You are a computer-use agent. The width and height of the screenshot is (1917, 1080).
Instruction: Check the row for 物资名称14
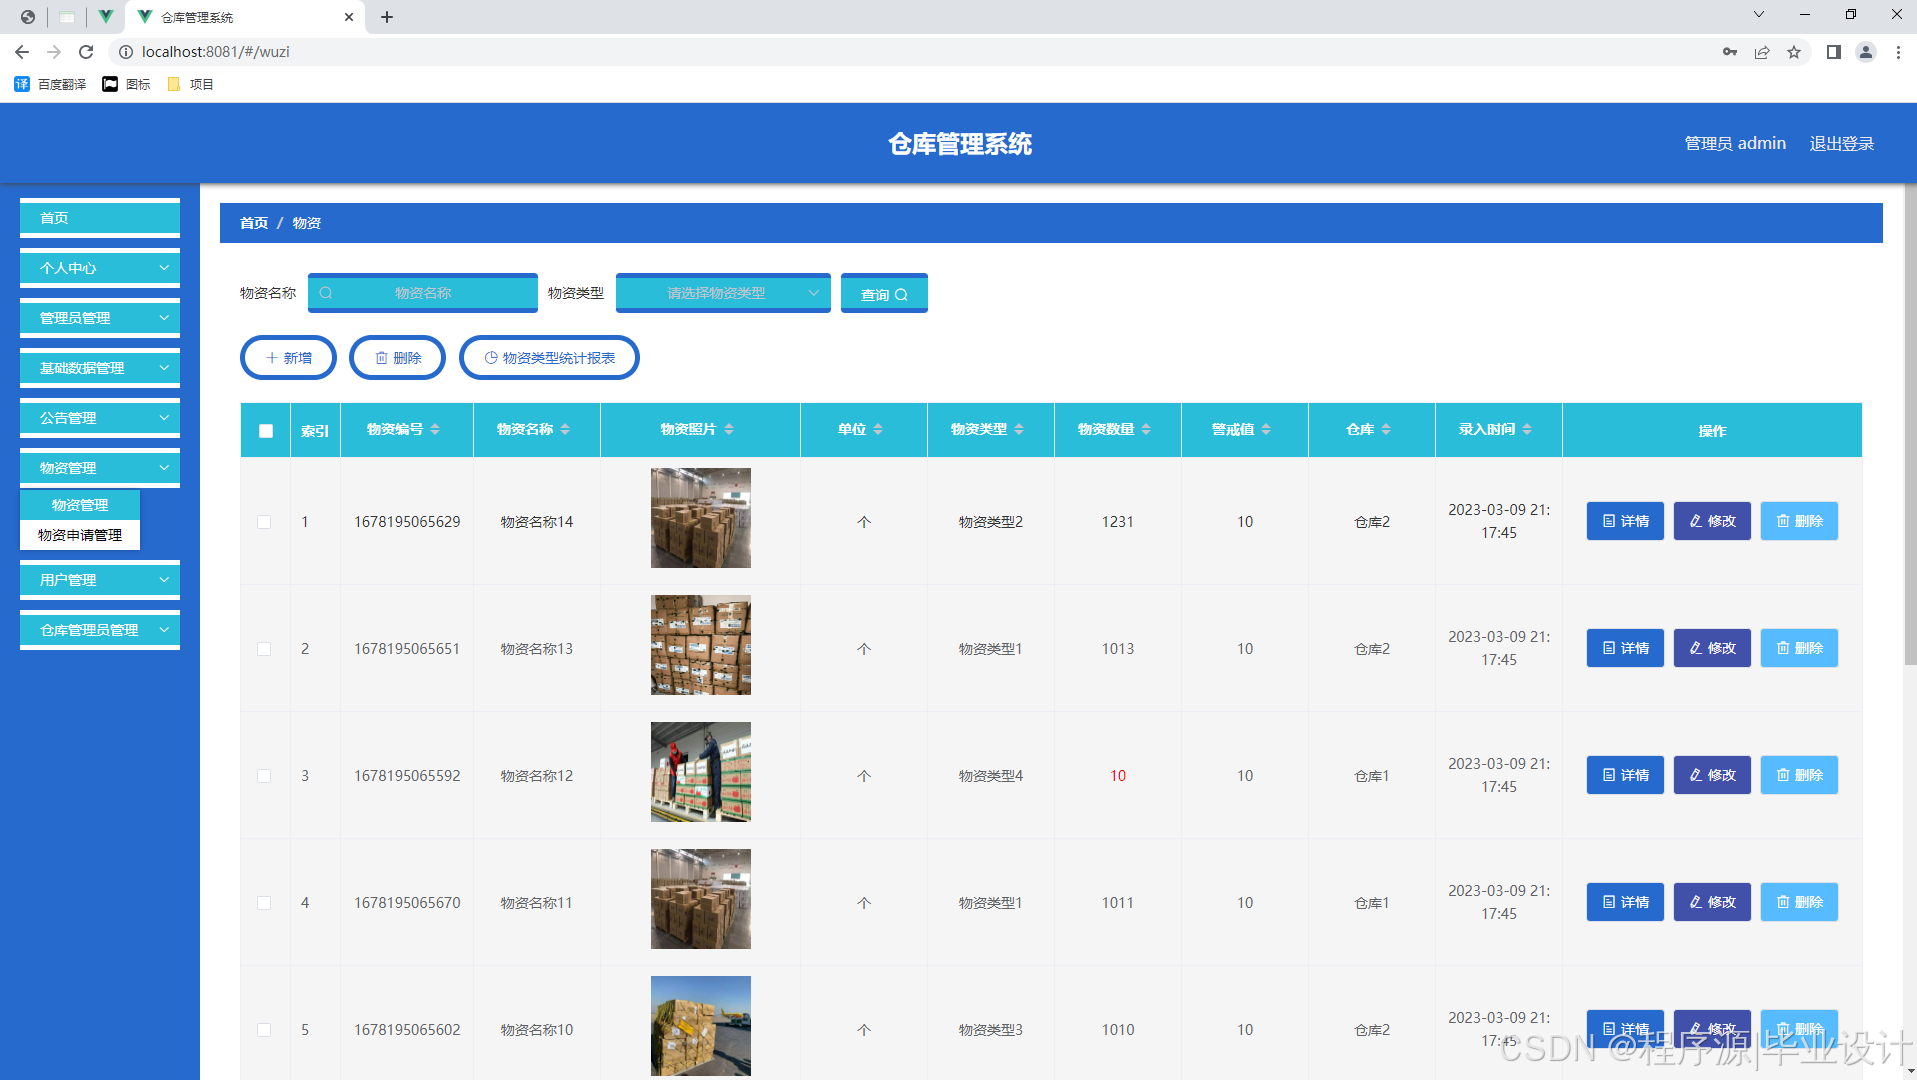(x=264, y=522)
